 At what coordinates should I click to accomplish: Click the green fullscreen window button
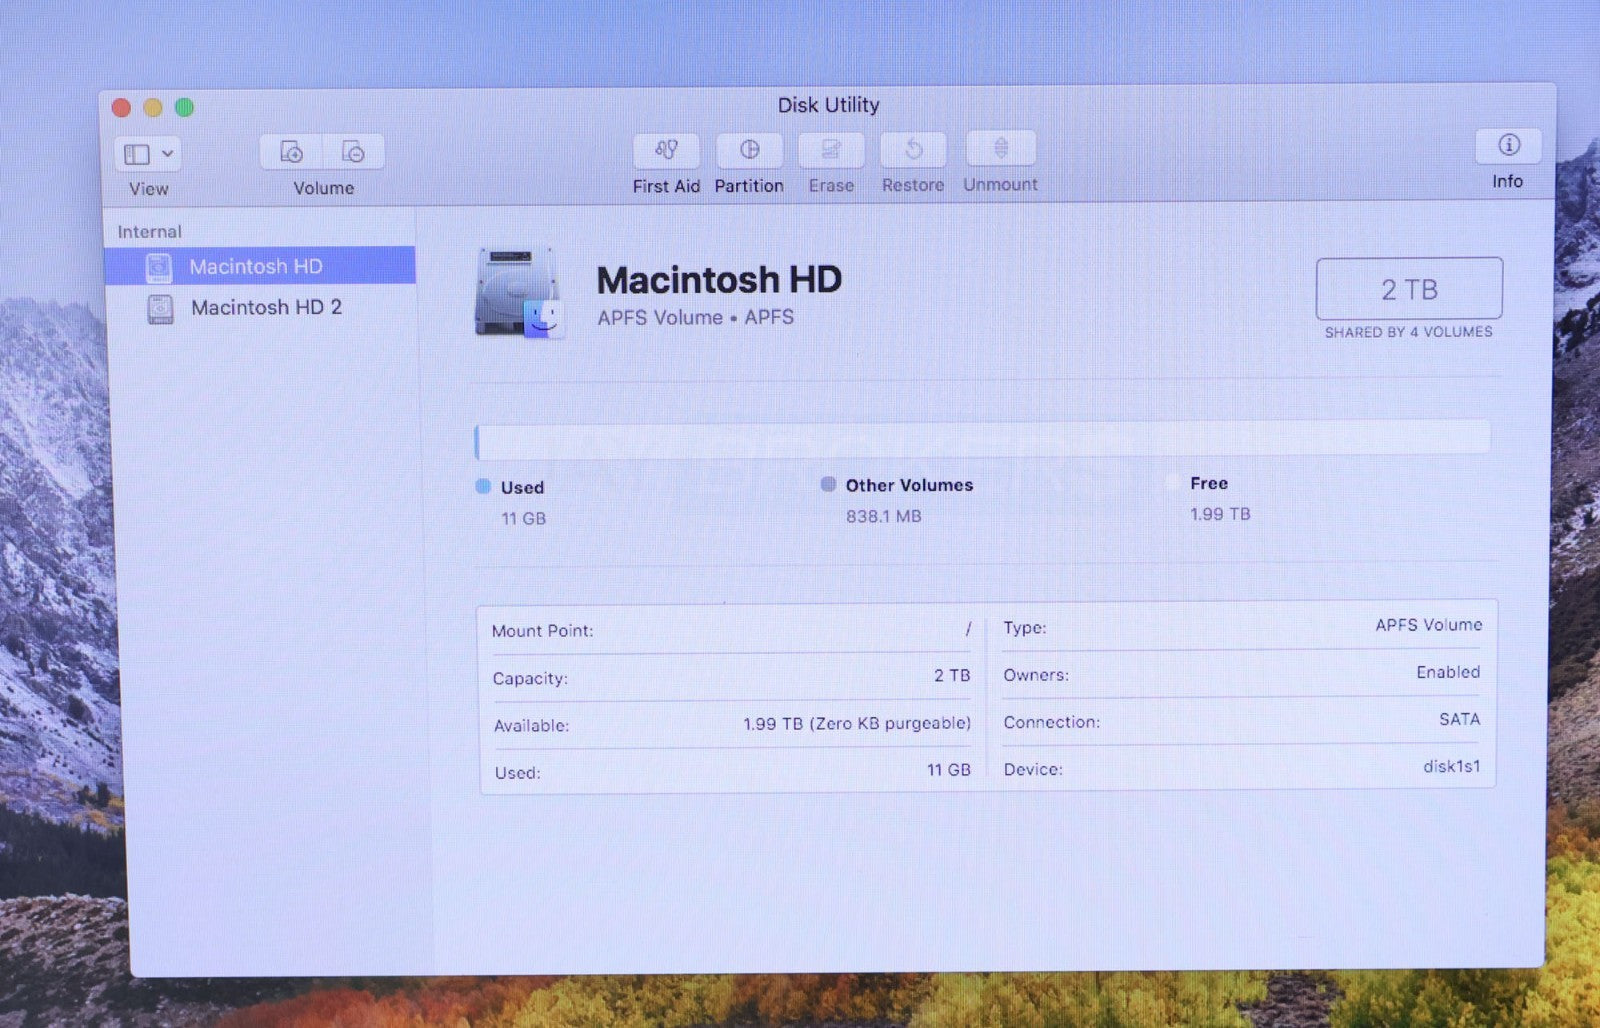[185, 107]
